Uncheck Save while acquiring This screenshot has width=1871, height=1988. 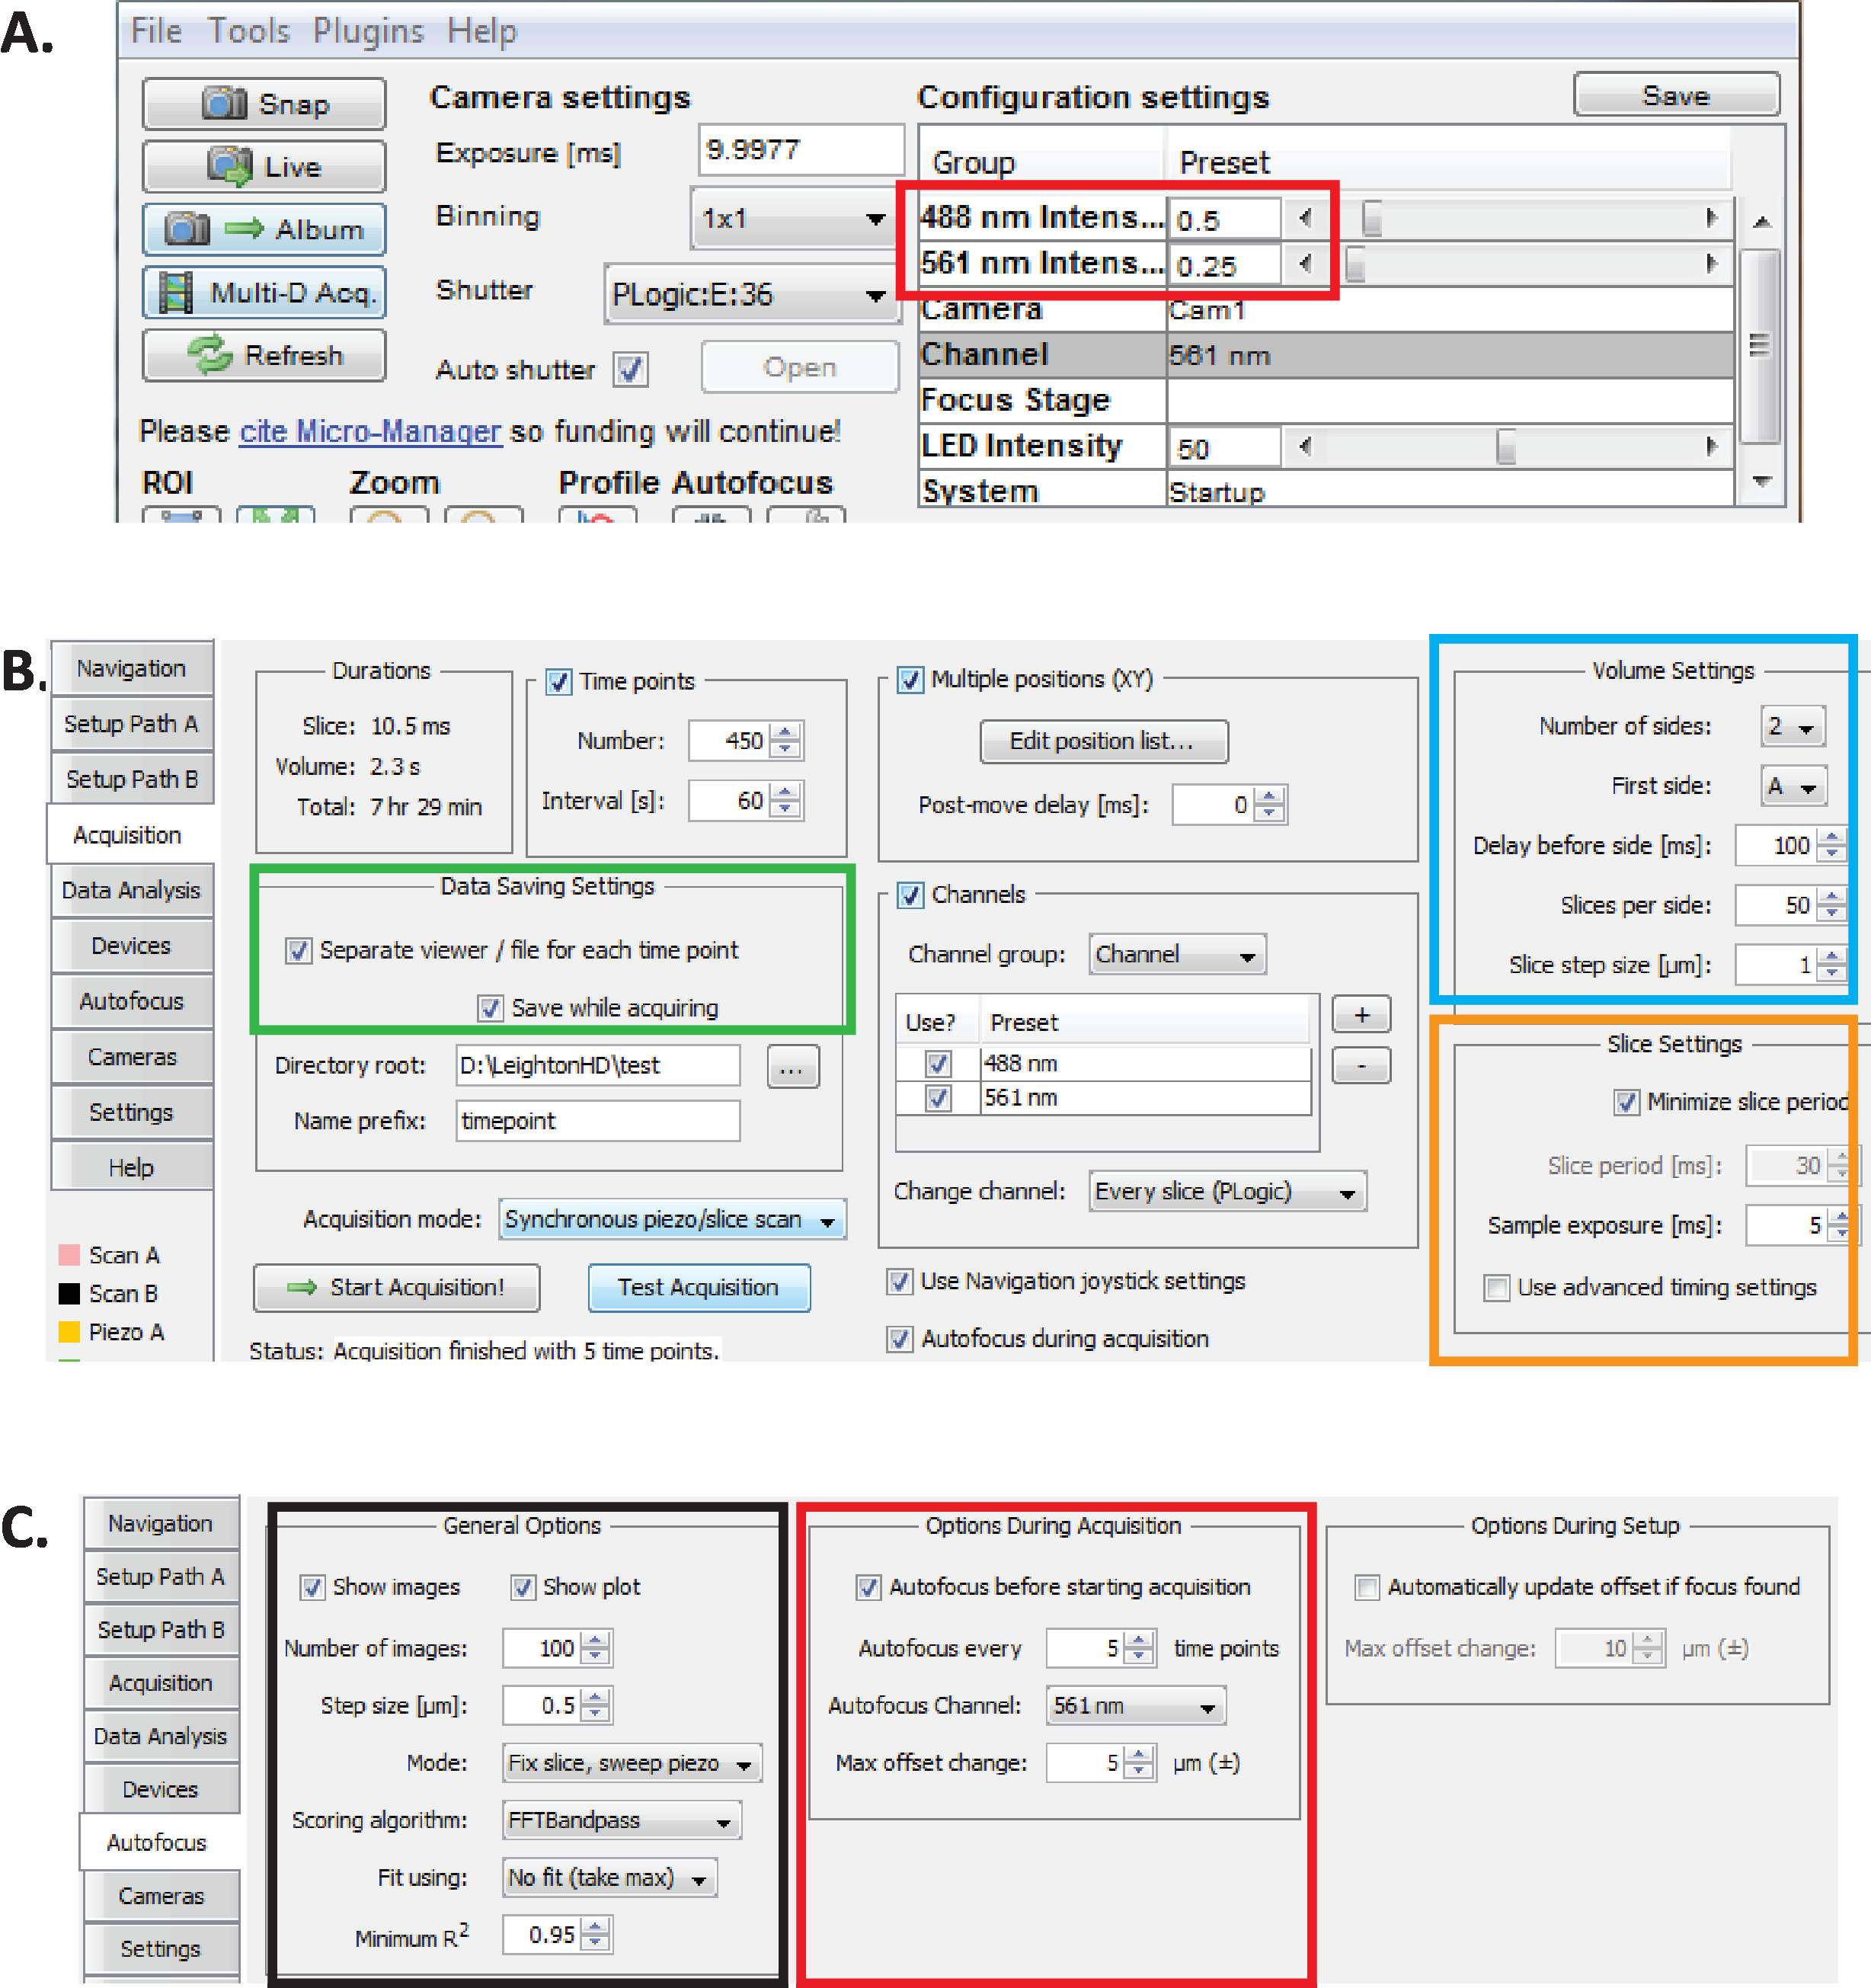pyautogui.click(x=490, y=1007)
